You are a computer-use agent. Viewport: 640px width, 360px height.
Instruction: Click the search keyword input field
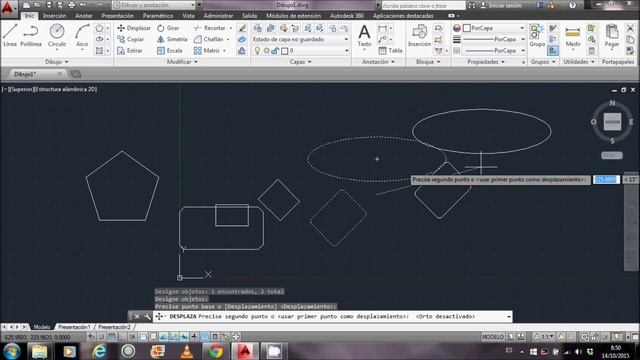tap(423, 5)
